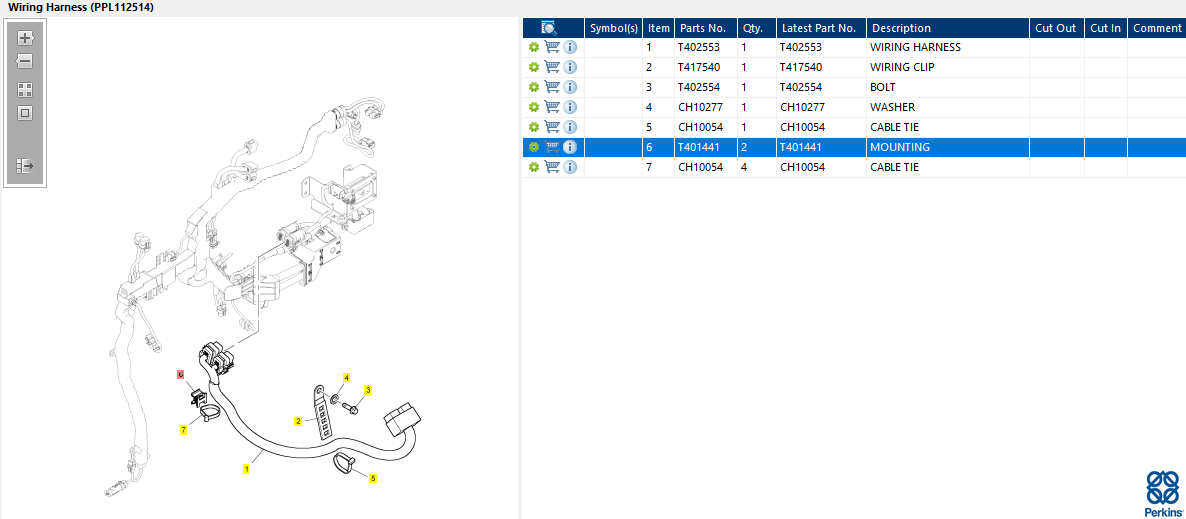Click gear icon for BOLT row

534,87
